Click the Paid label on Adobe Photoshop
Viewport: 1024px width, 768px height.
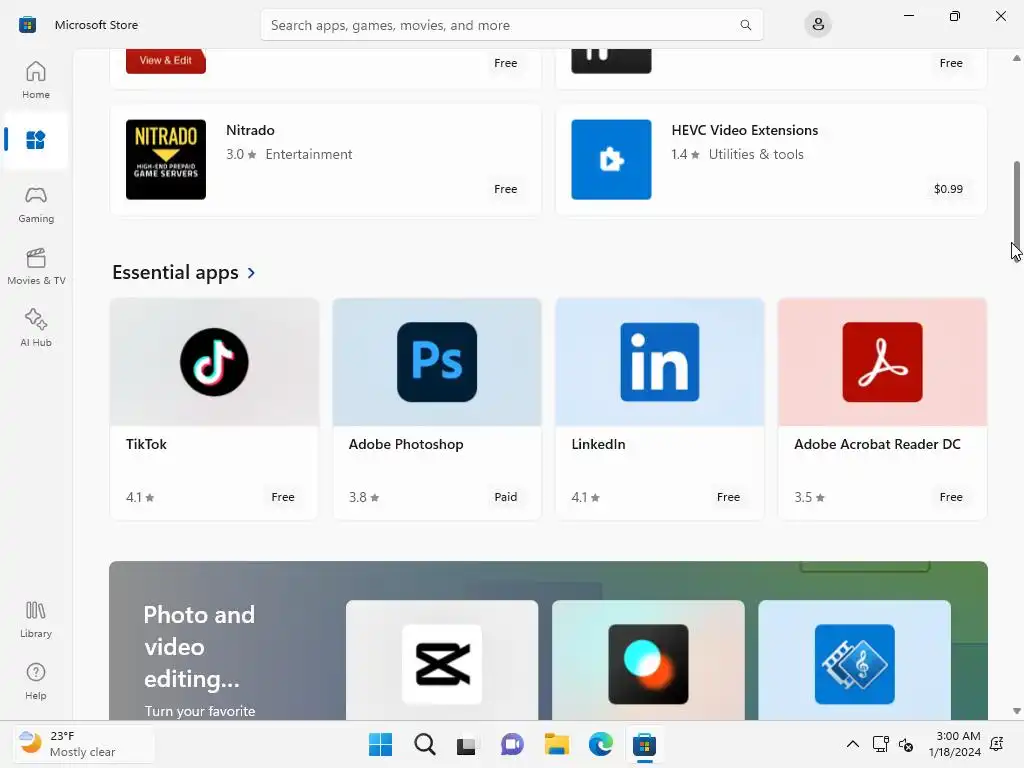pos(505,497)
